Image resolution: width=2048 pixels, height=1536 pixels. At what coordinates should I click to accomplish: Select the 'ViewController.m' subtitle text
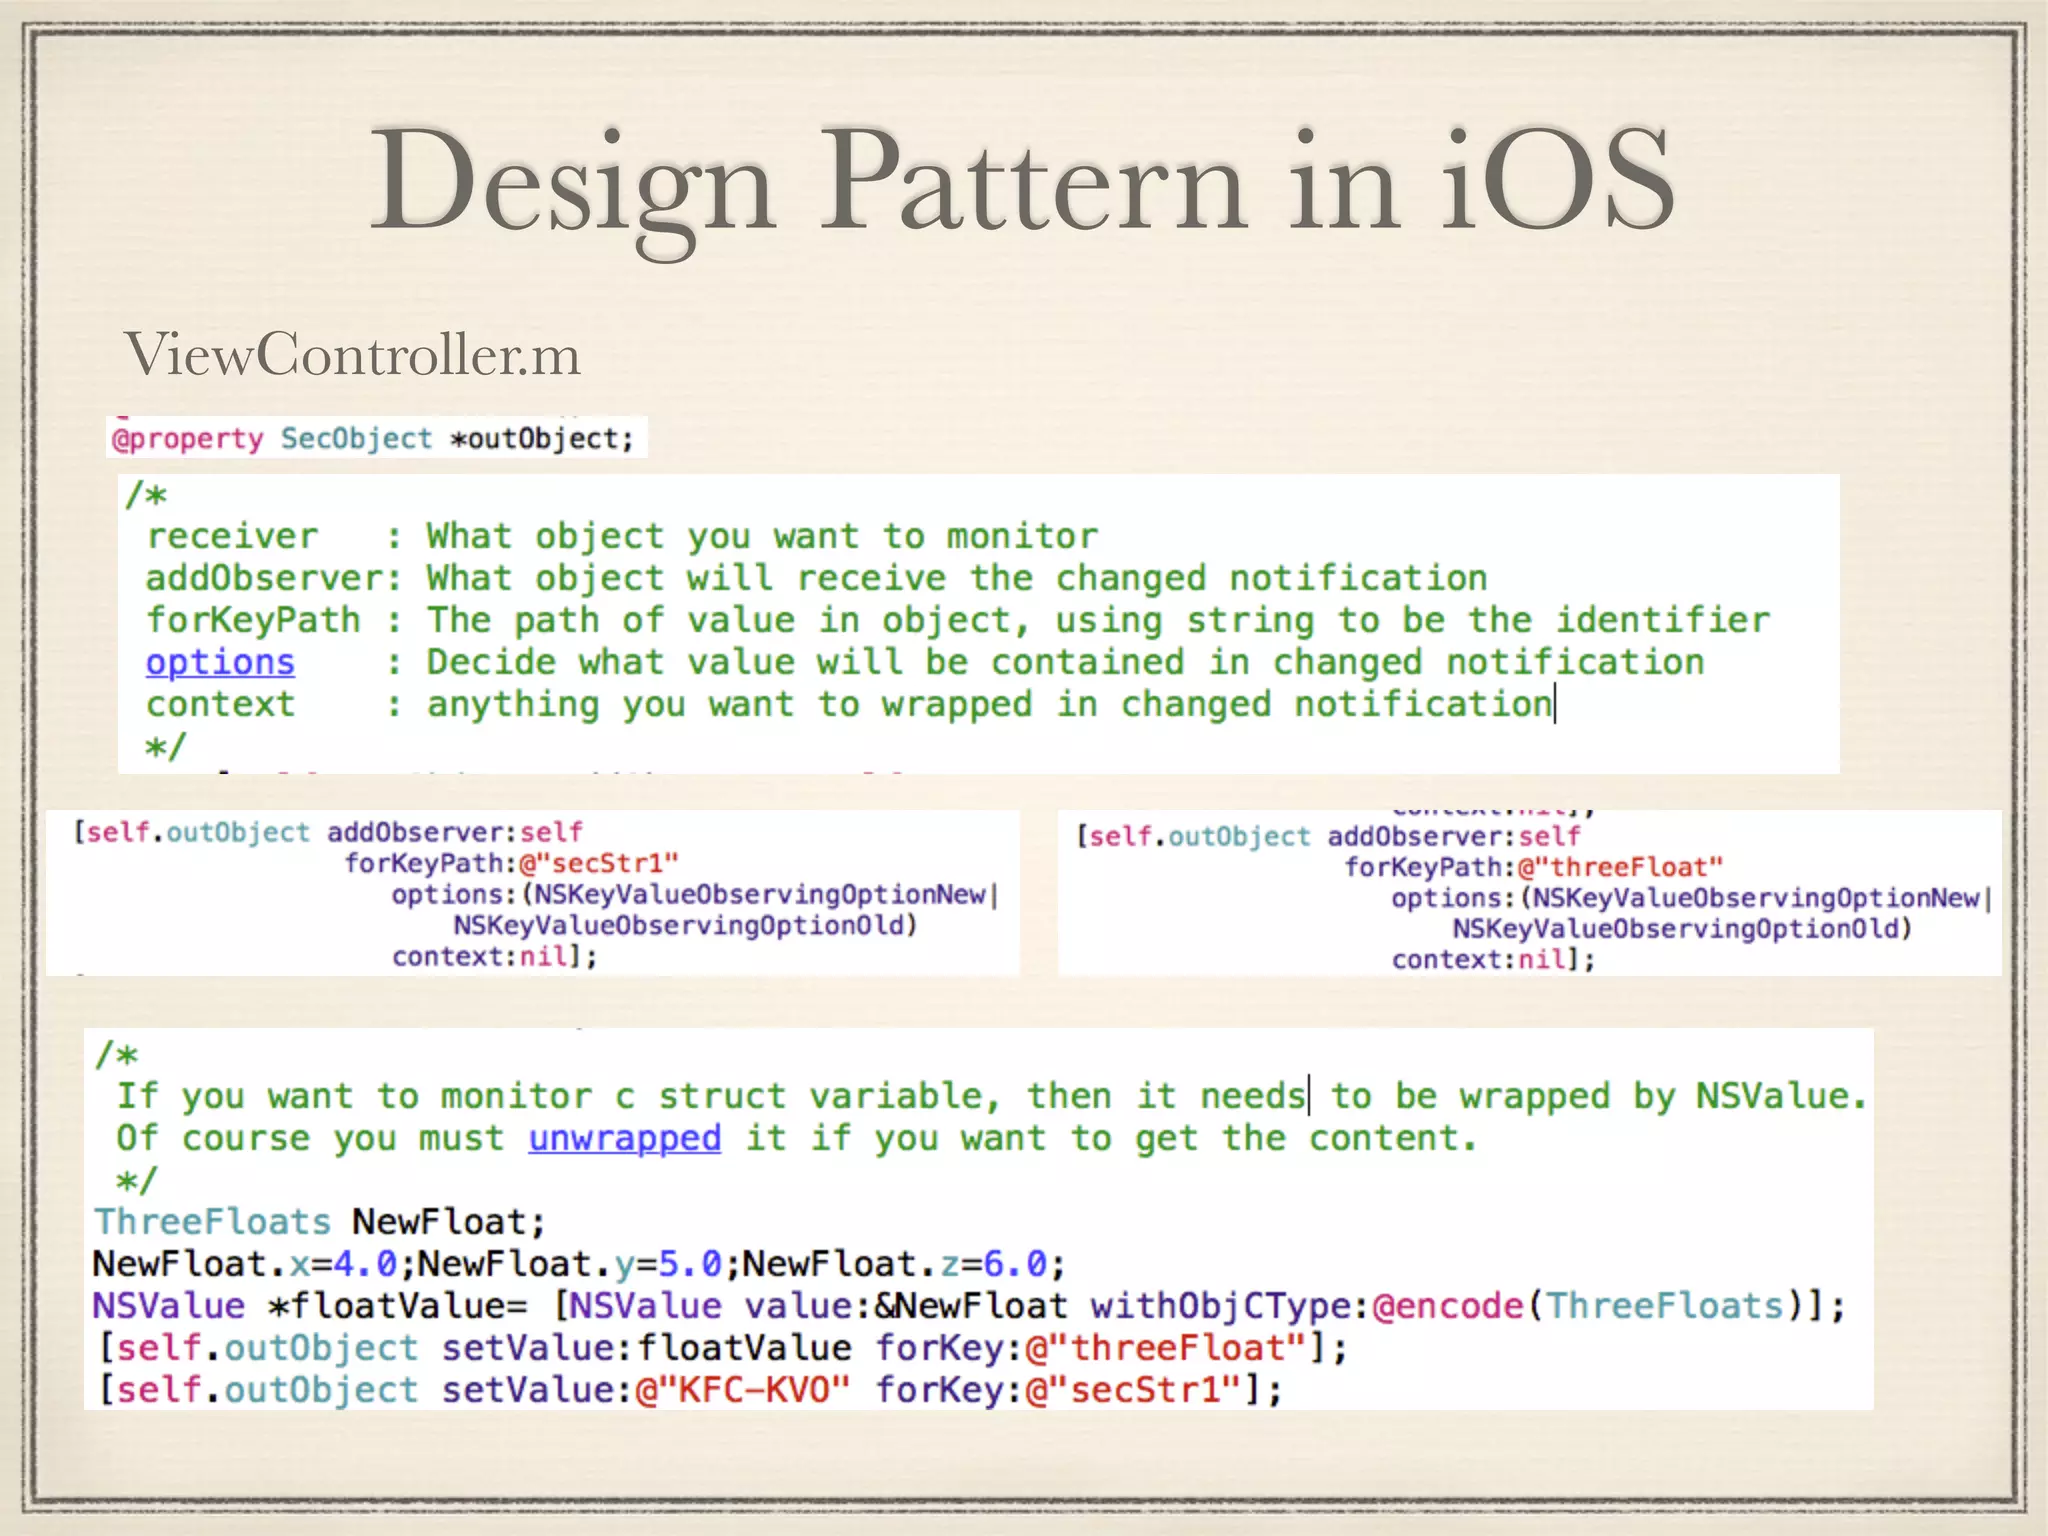coord(352,354)
